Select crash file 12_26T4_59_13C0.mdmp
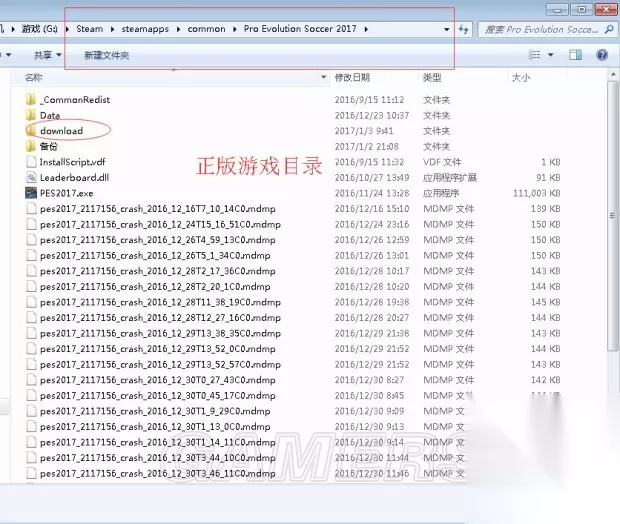The width and height of the screenshot is (620, 524). click(151, 240)
